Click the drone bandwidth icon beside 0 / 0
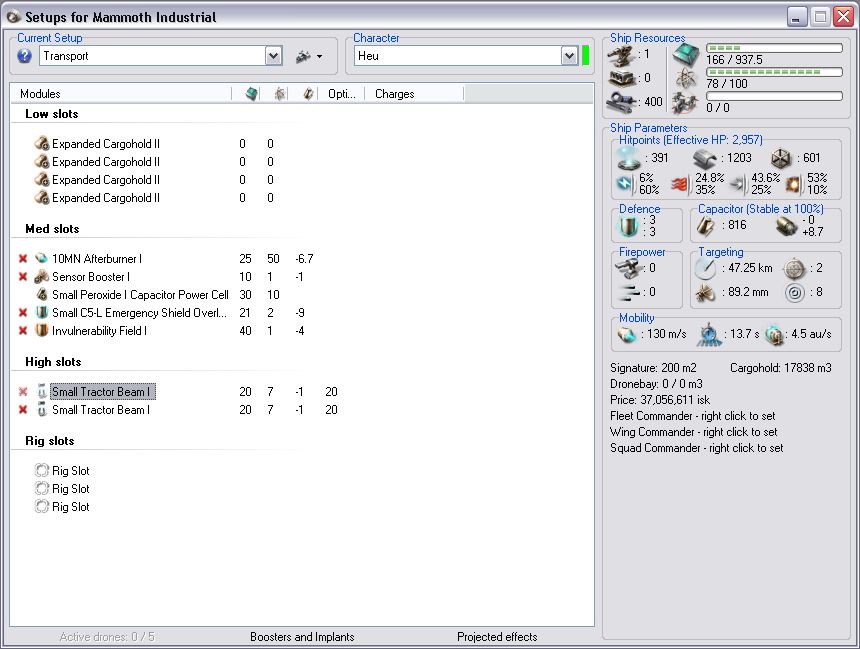The width and height of the screenshot is (860, 649). click(x=686, y=102)
